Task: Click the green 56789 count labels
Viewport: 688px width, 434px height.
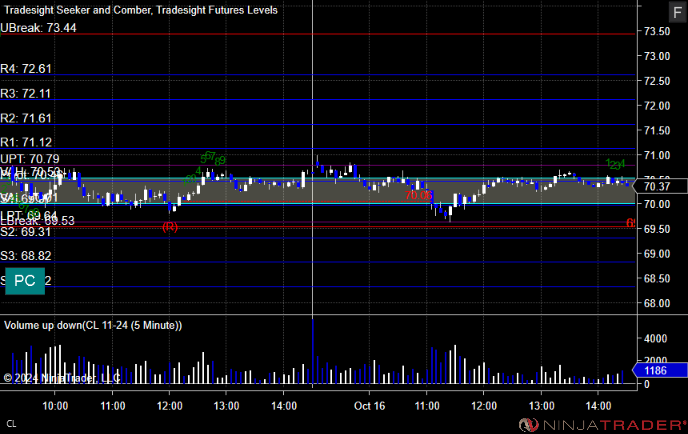Action: 213,158
